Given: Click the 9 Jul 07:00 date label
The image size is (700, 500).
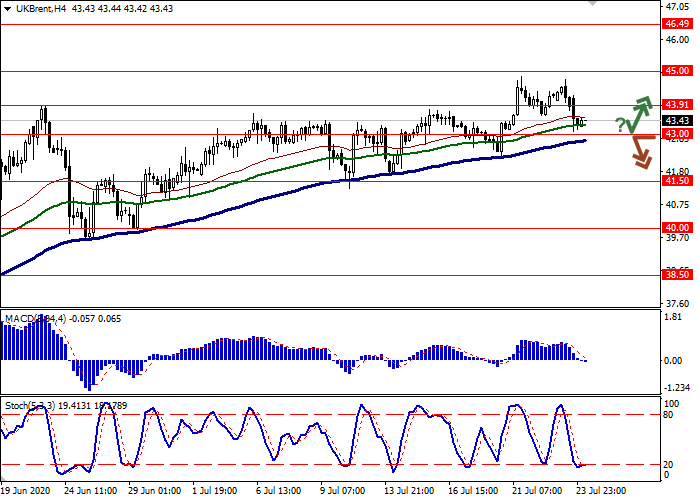Looking at the screenshot, I should click(x=342, y=491).
